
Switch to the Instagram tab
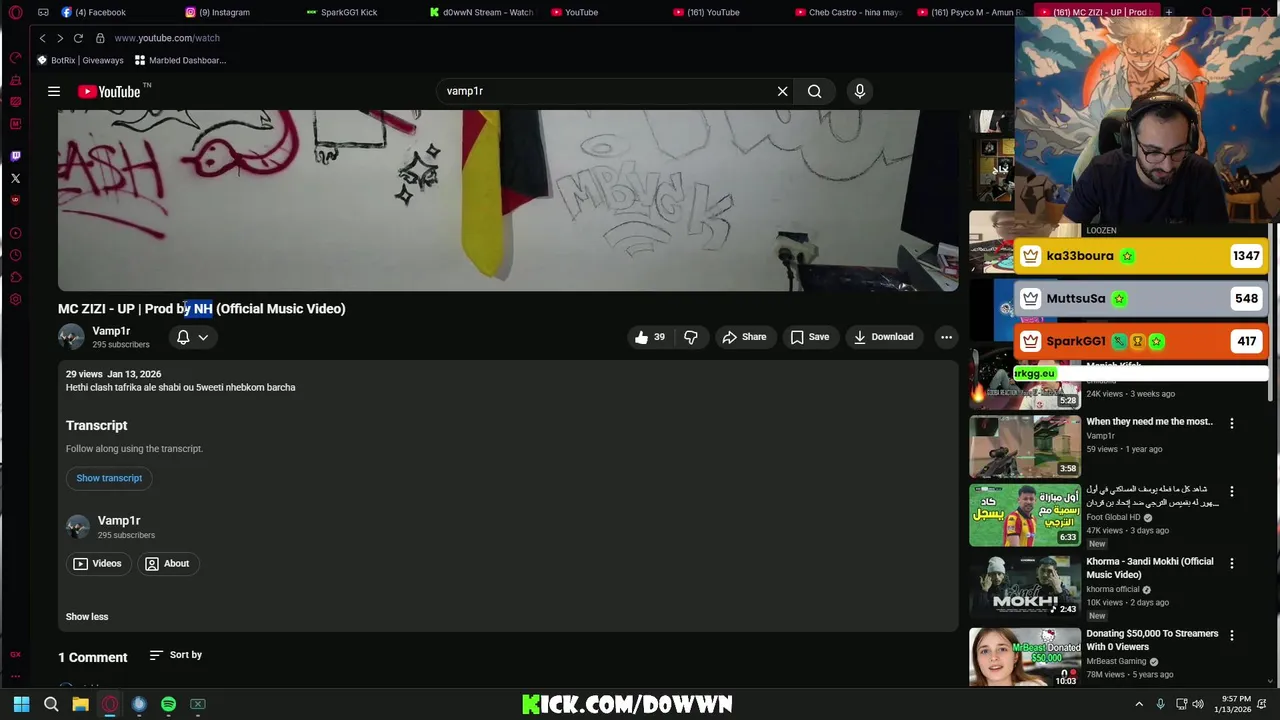[x=220, y=12]
